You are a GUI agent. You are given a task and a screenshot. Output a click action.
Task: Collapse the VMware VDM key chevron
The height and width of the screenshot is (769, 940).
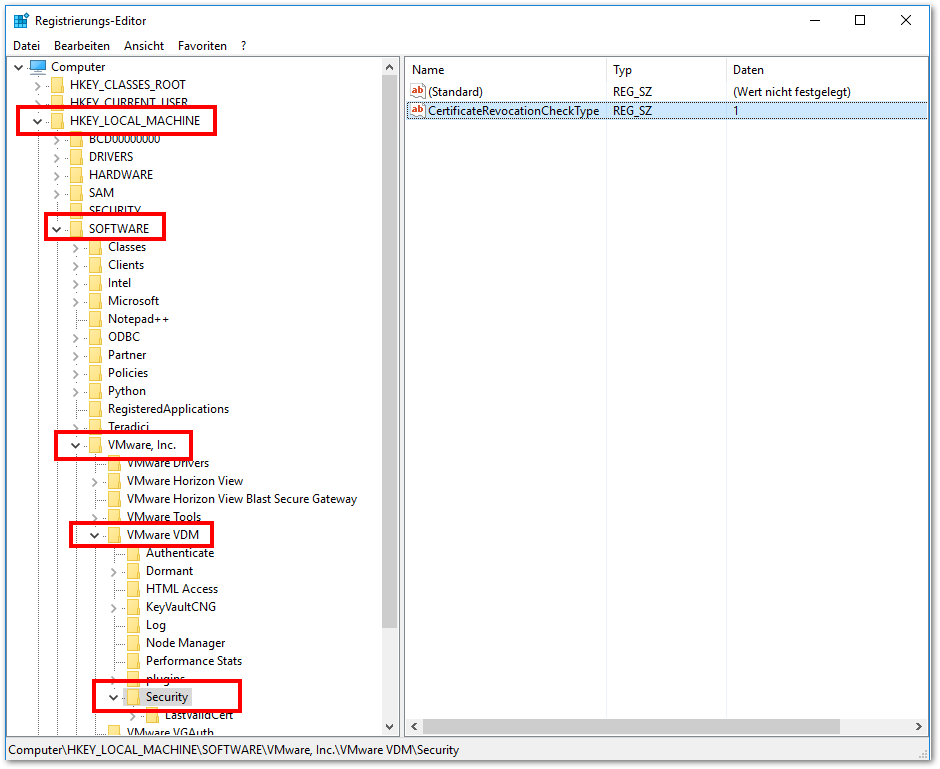[x=95, y=535]
